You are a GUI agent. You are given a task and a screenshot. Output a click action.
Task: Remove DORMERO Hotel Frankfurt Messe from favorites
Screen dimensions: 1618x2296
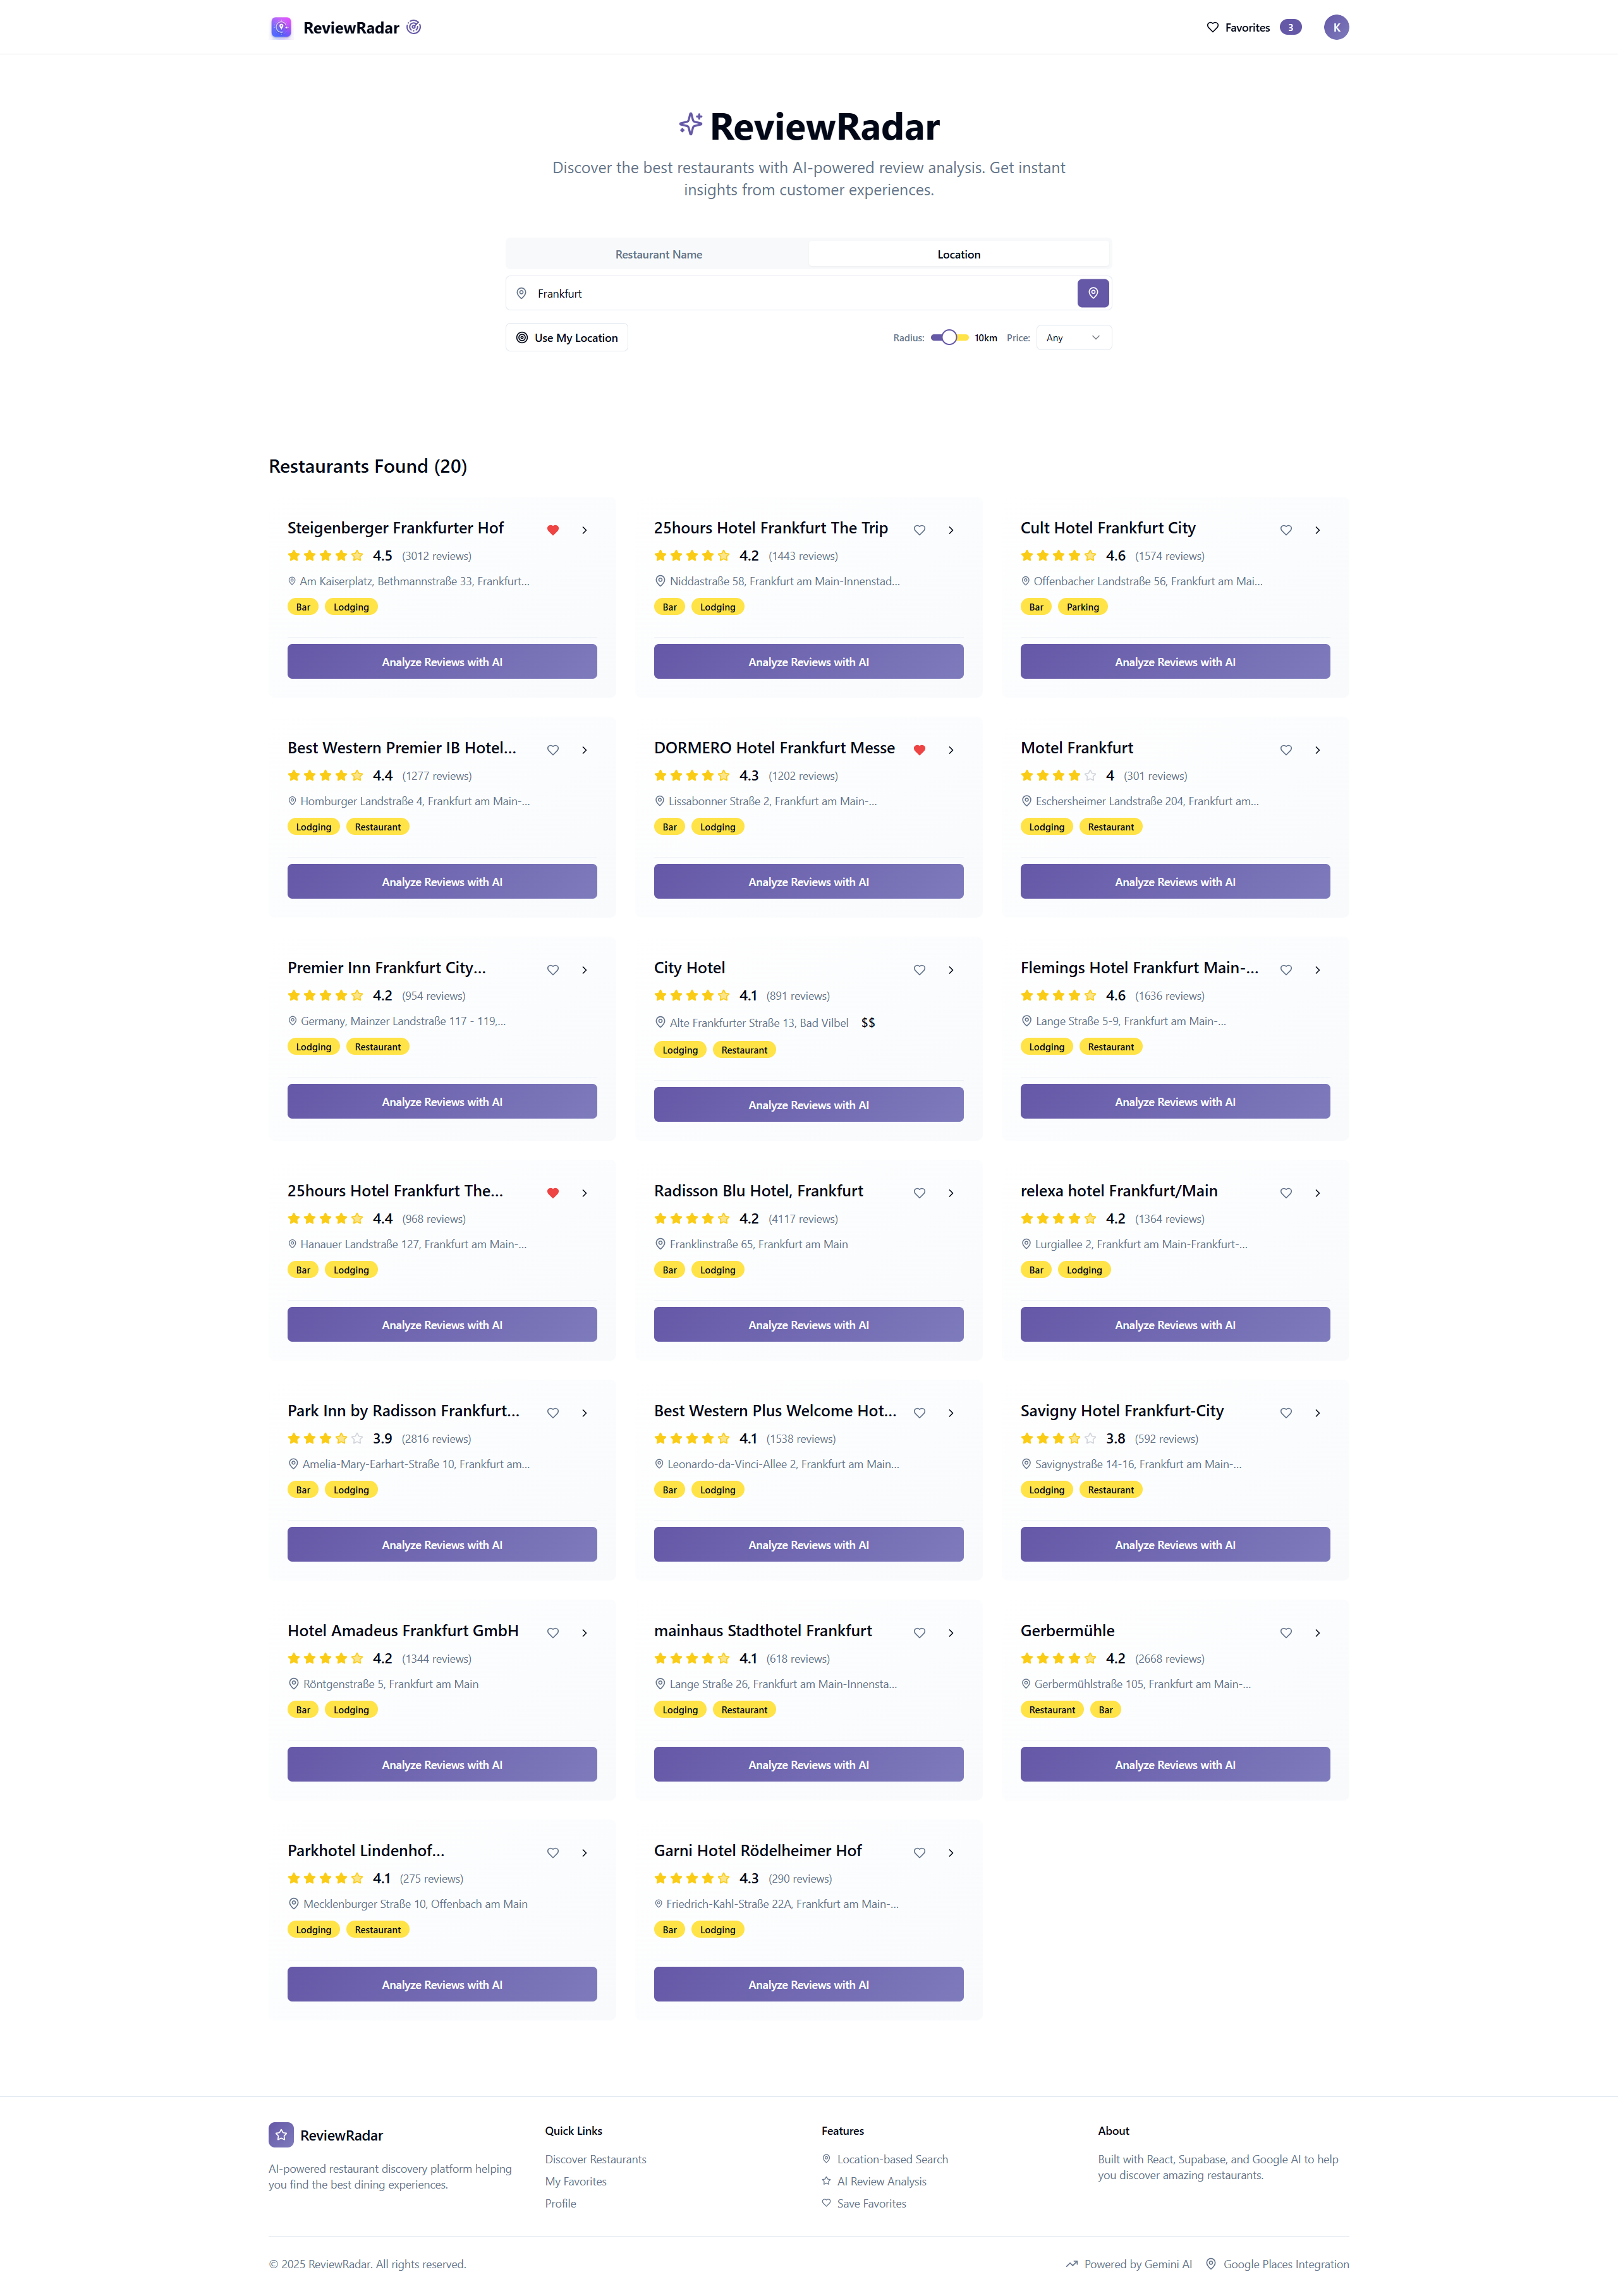point(919,750)
